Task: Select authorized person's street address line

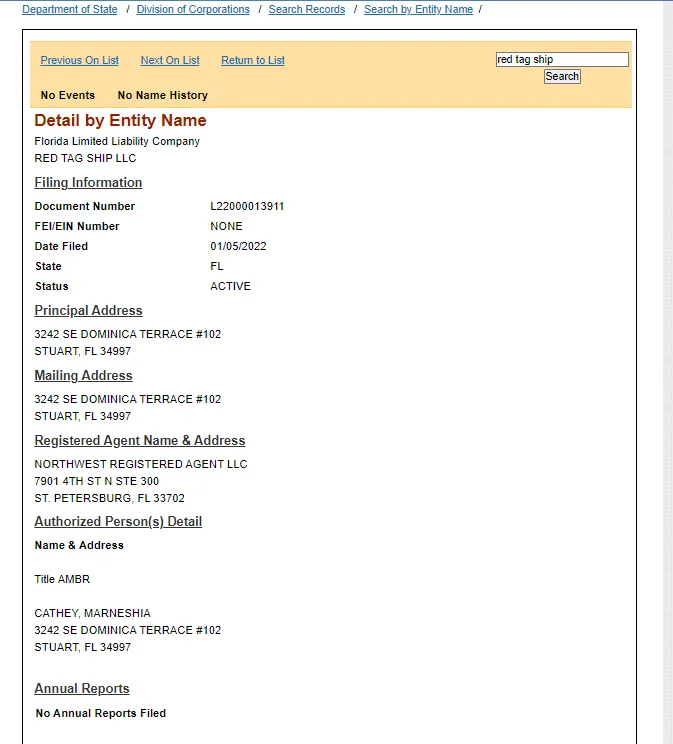Action: point(128,630)
